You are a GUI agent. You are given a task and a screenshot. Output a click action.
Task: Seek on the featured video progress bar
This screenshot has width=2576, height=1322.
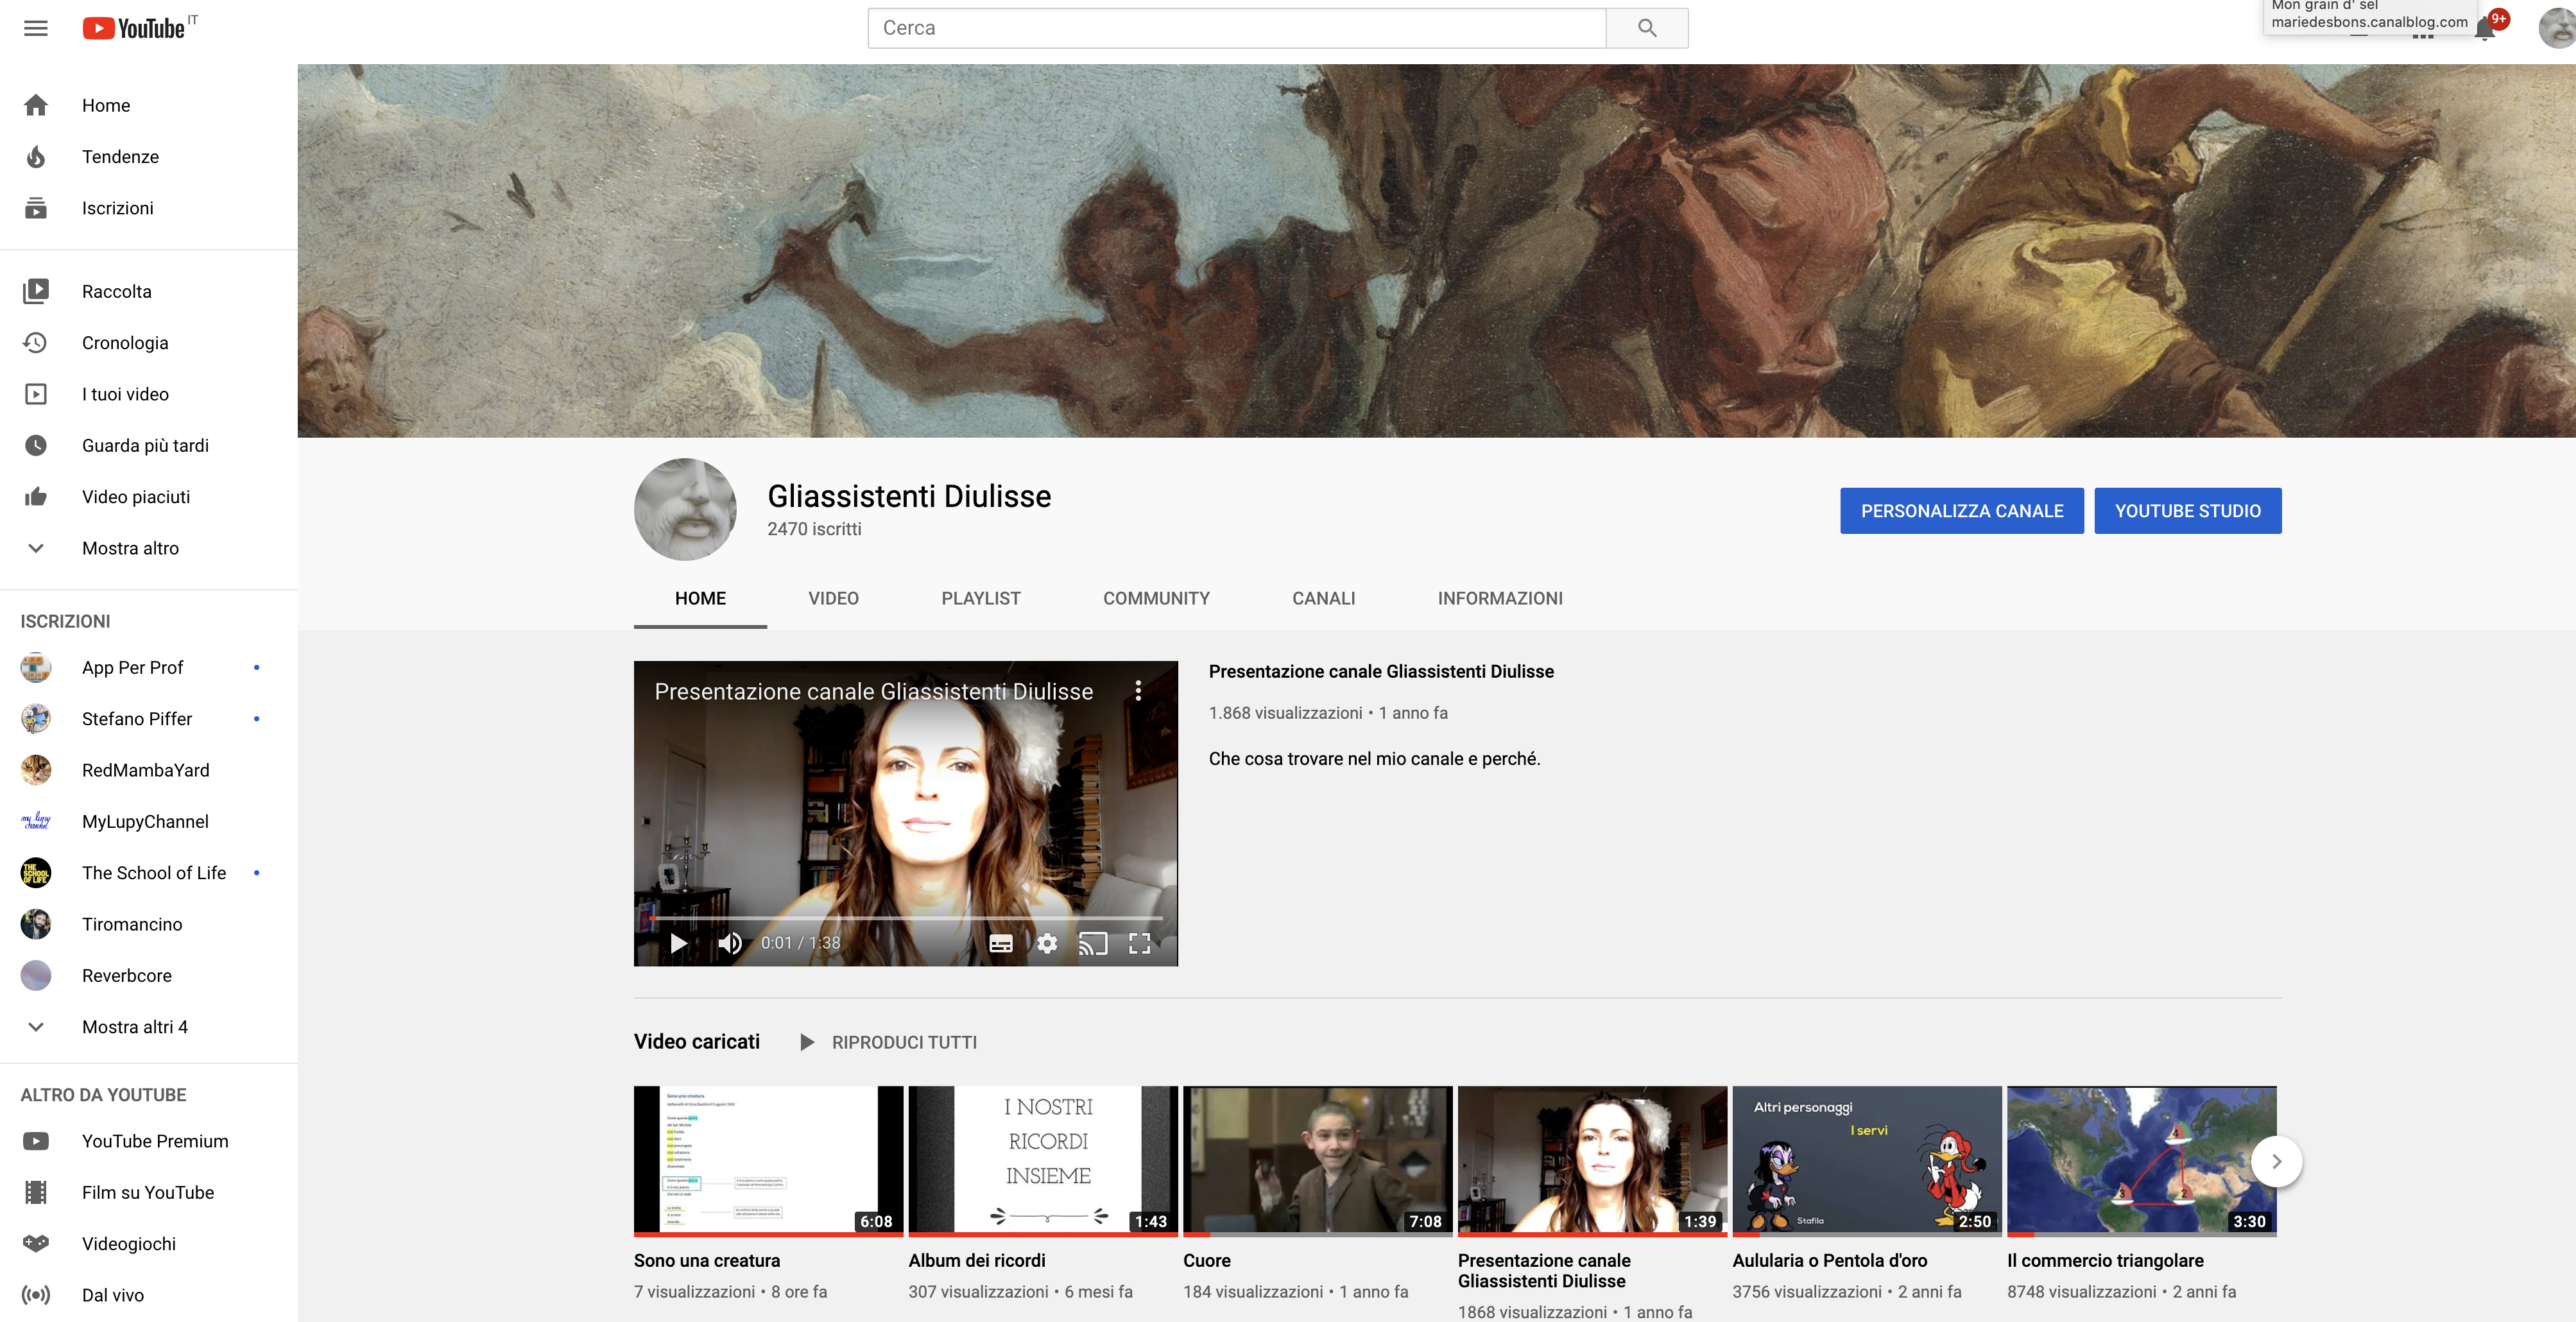tap(905, 918)
